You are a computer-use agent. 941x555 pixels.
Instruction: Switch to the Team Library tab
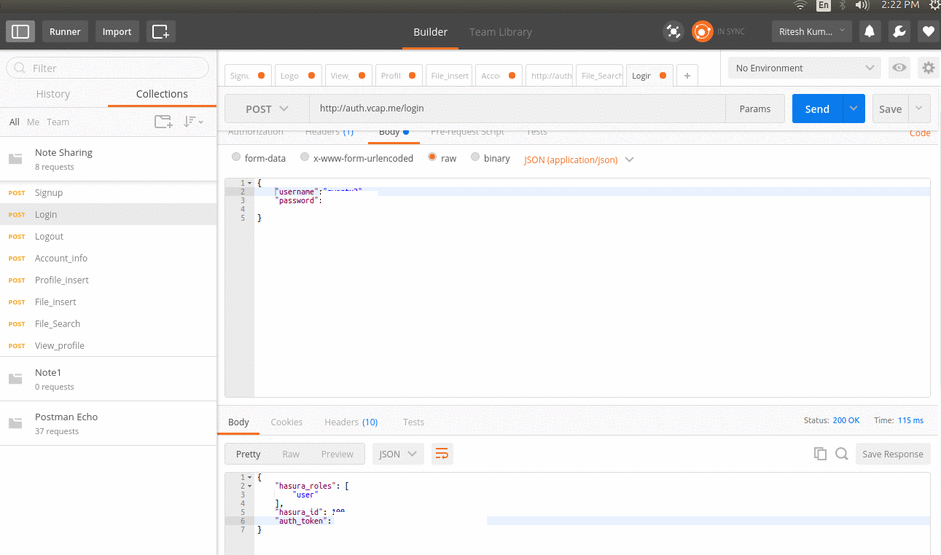tap(501, 32)
